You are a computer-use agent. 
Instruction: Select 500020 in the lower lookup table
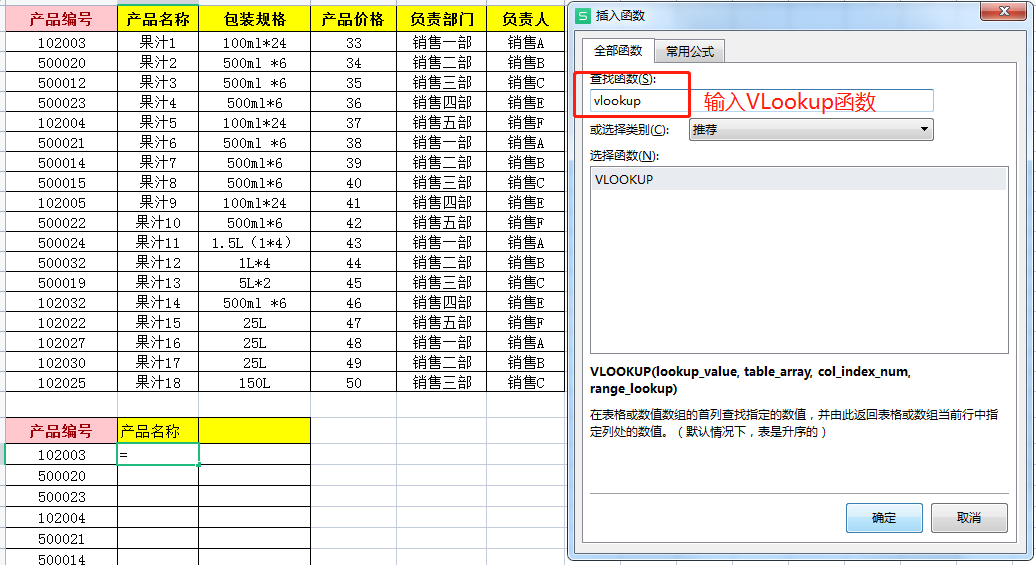[61, 476]
